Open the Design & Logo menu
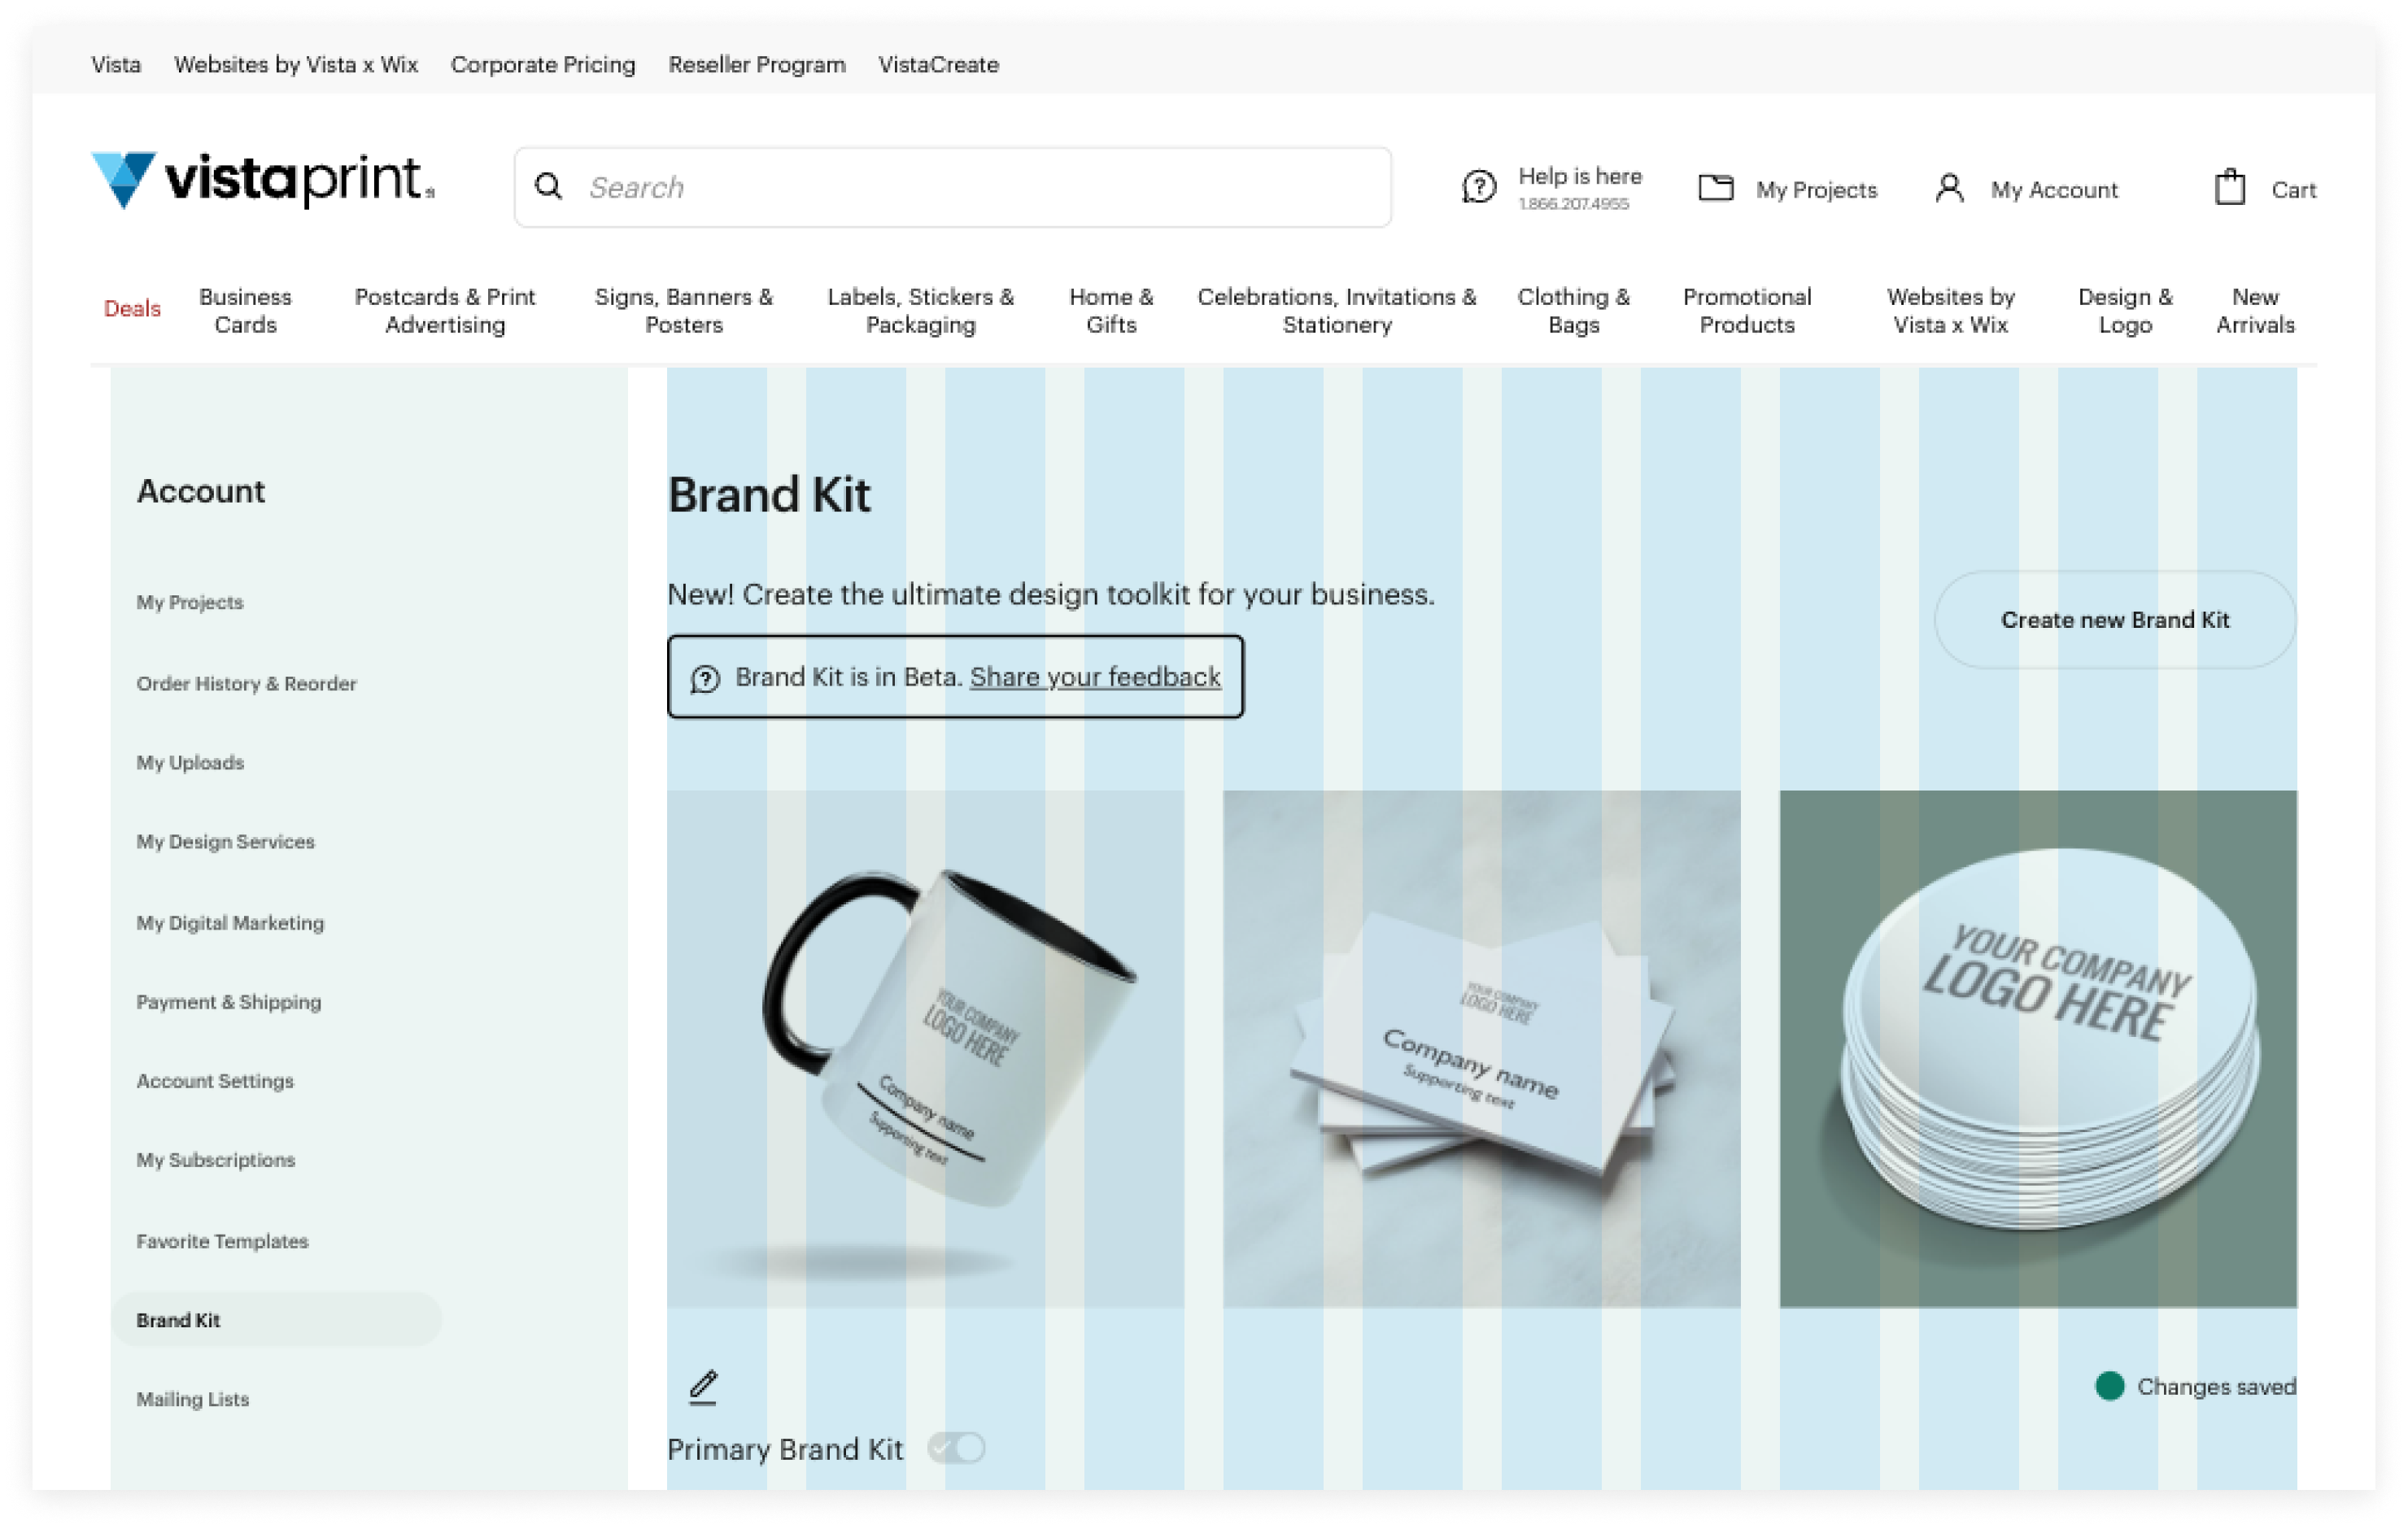 pyautogui.click(x=2125, y=311)
